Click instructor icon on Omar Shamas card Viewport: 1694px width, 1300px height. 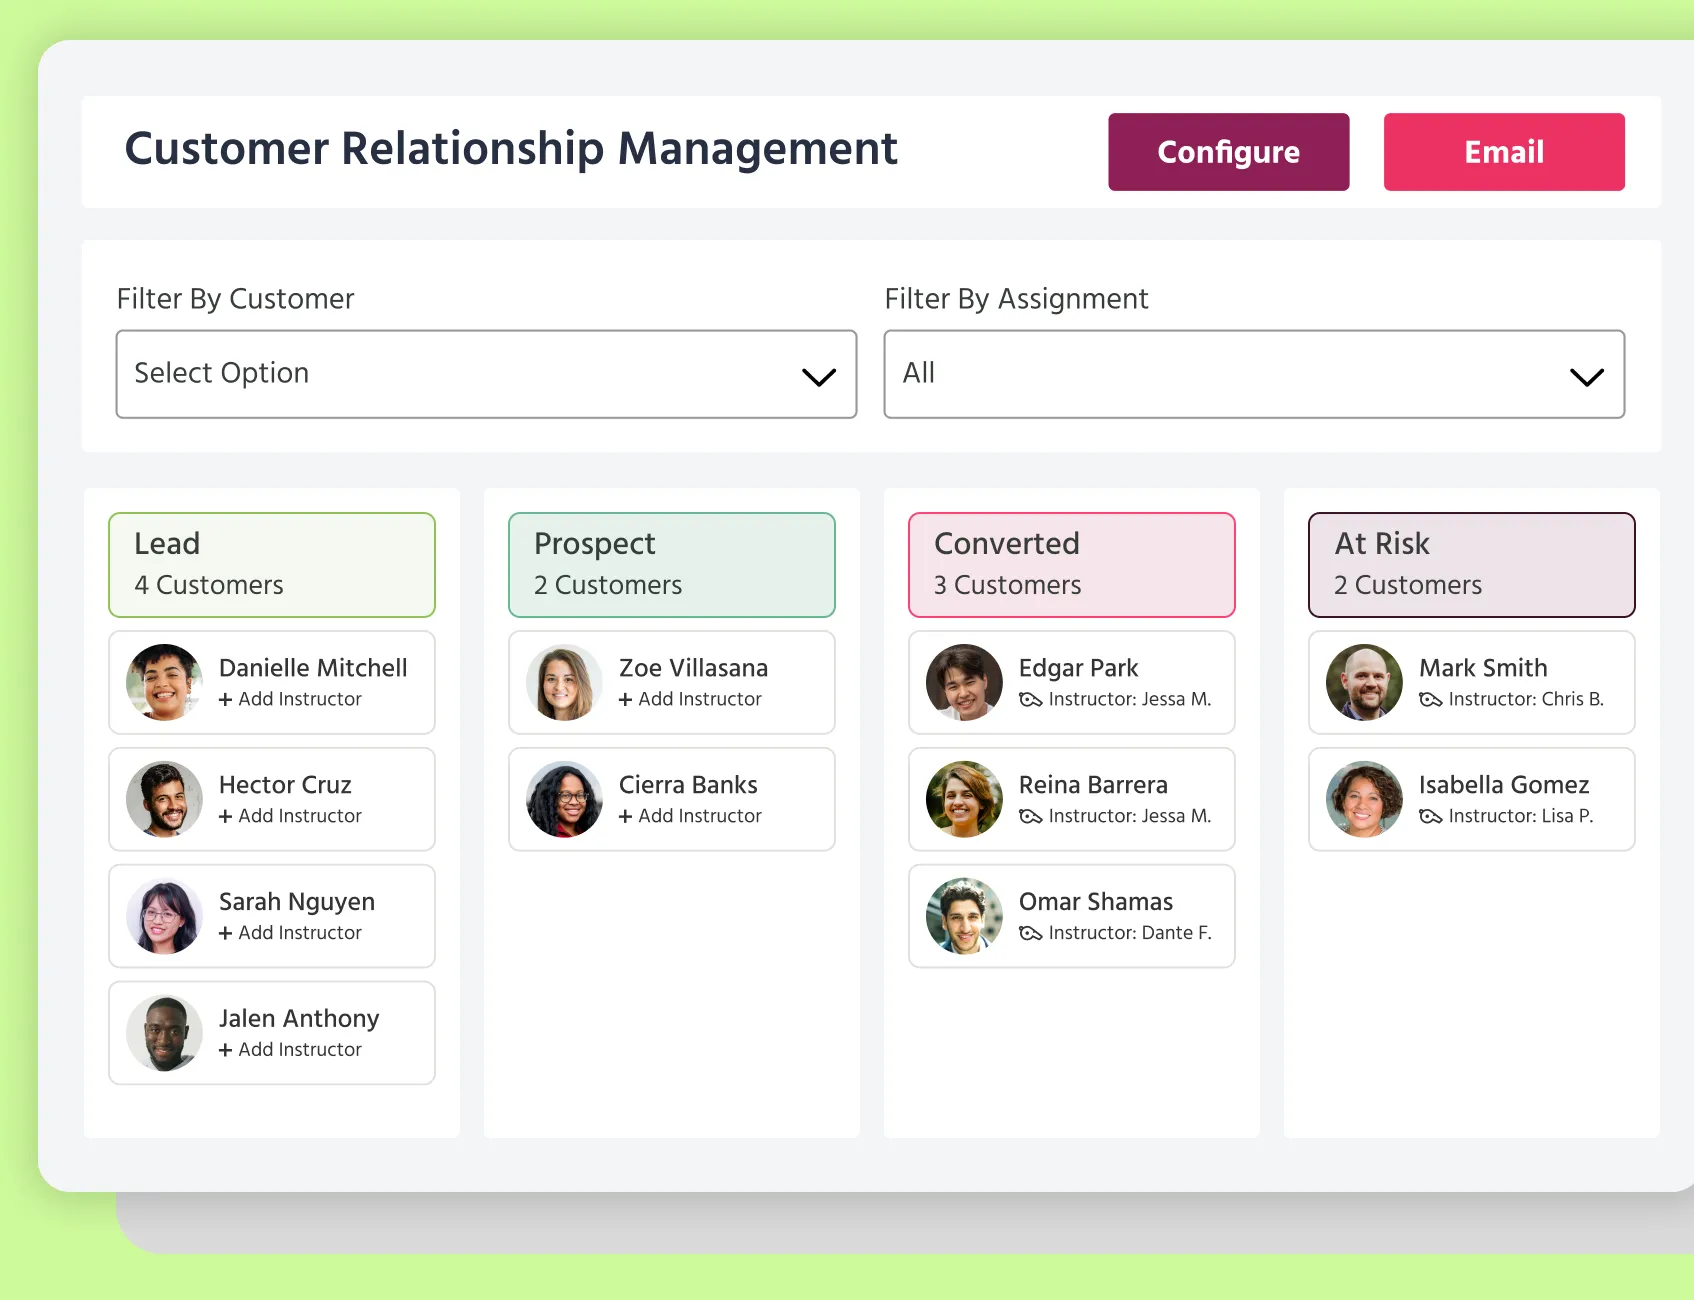tap(1030, 934)
